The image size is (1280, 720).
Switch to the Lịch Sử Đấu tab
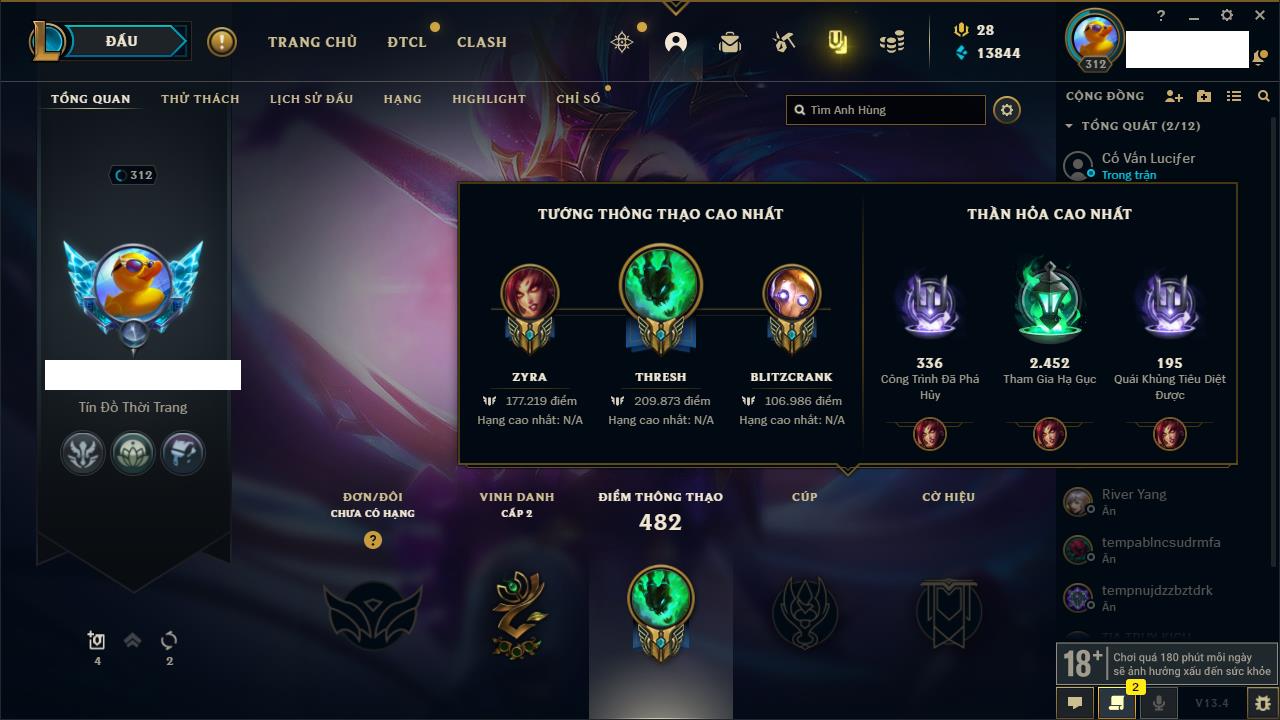(312, 99)
